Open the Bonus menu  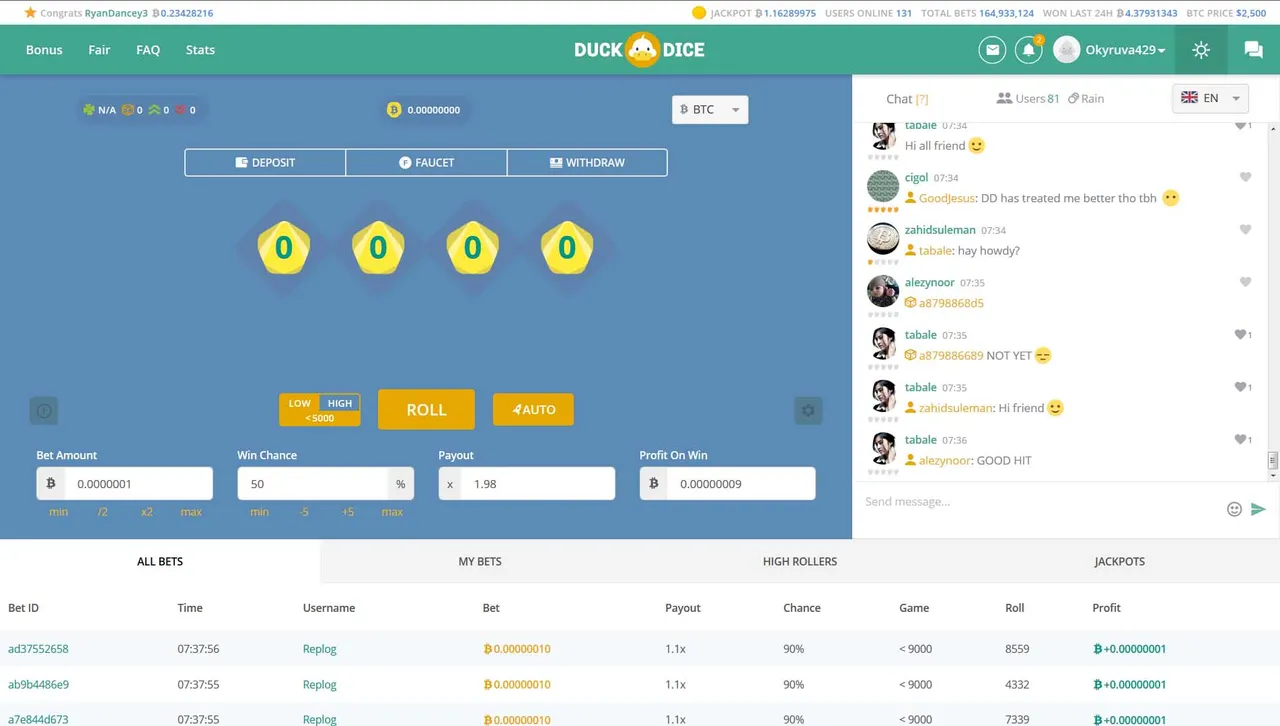click(x=44, y=50)
